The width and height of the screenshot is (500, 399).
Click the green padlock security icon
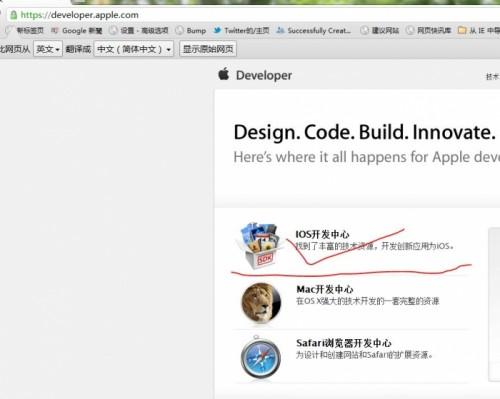point(13,15)
